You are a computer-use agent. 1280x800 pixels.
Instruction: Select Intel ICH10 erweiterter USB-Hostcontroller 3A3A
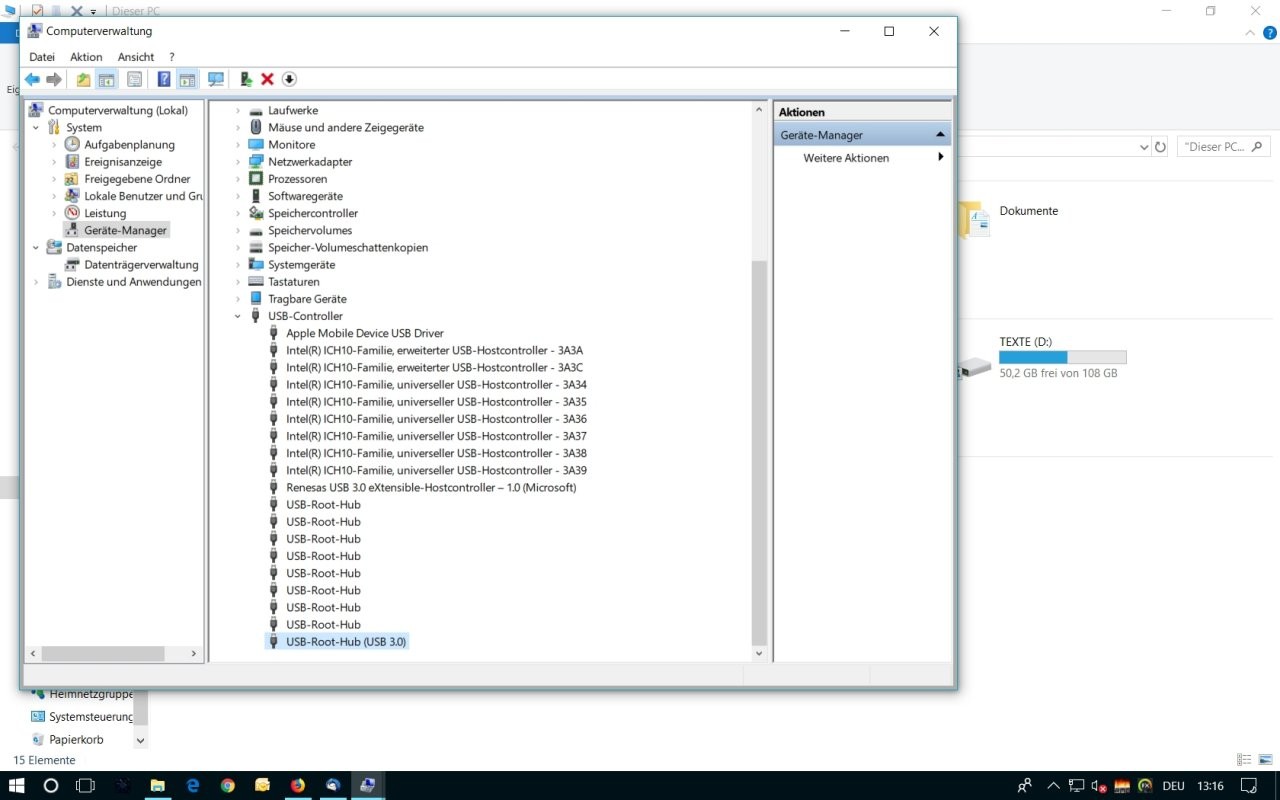pos(435,350)
